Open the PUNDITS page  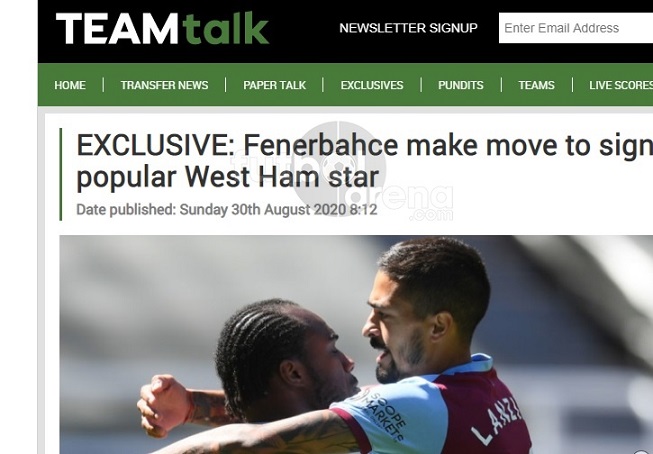[x=461, y=85]
